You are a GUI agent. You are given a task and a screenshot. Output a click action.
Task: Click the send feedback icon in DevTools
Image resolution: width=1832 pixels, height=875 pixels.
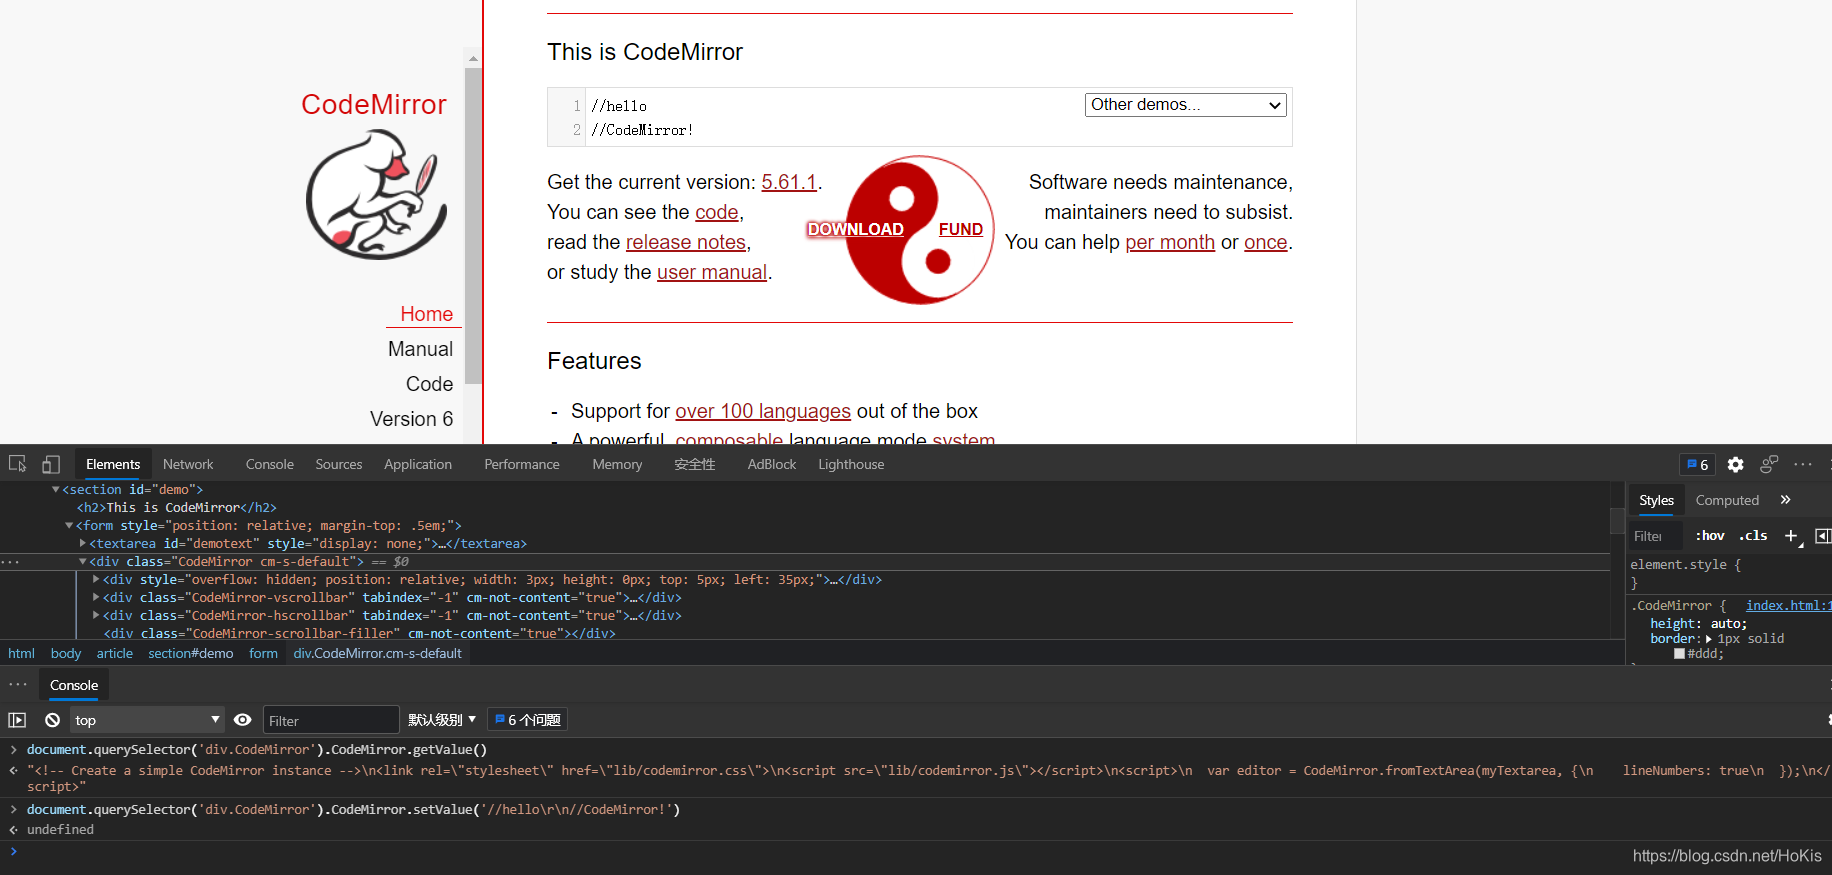[x=1769, y=464]
